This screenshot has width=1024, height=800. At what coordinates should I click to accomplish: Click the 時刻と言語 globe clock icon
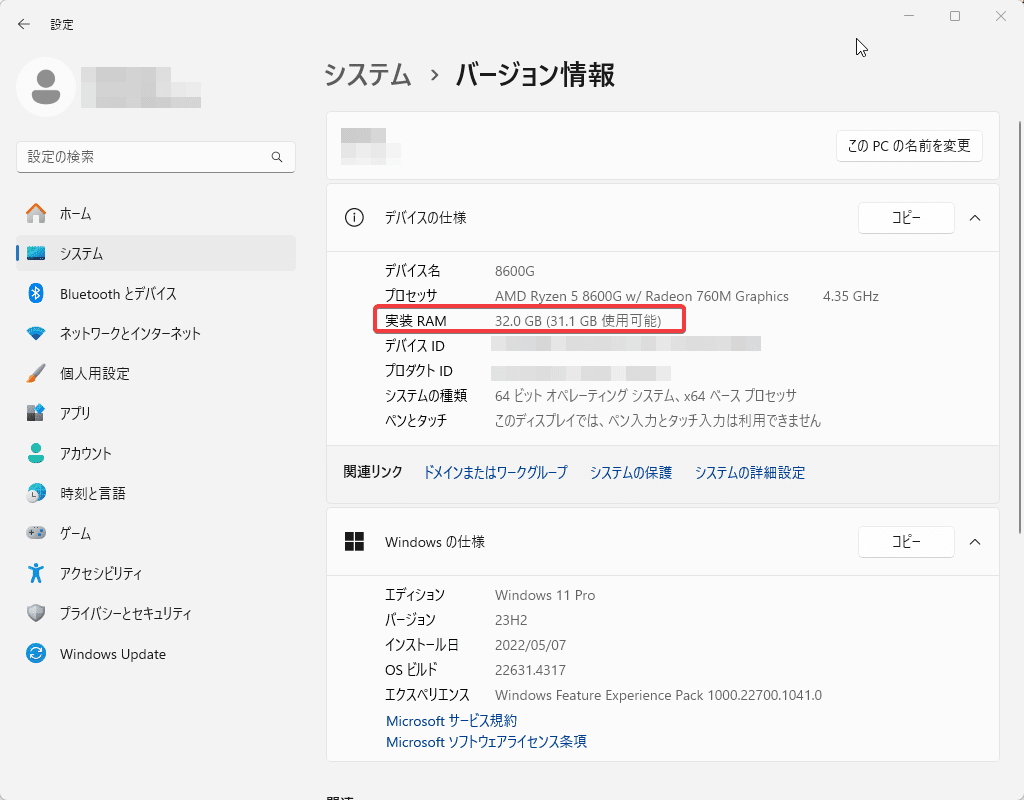pyautogui.click(x=36, y=493)
